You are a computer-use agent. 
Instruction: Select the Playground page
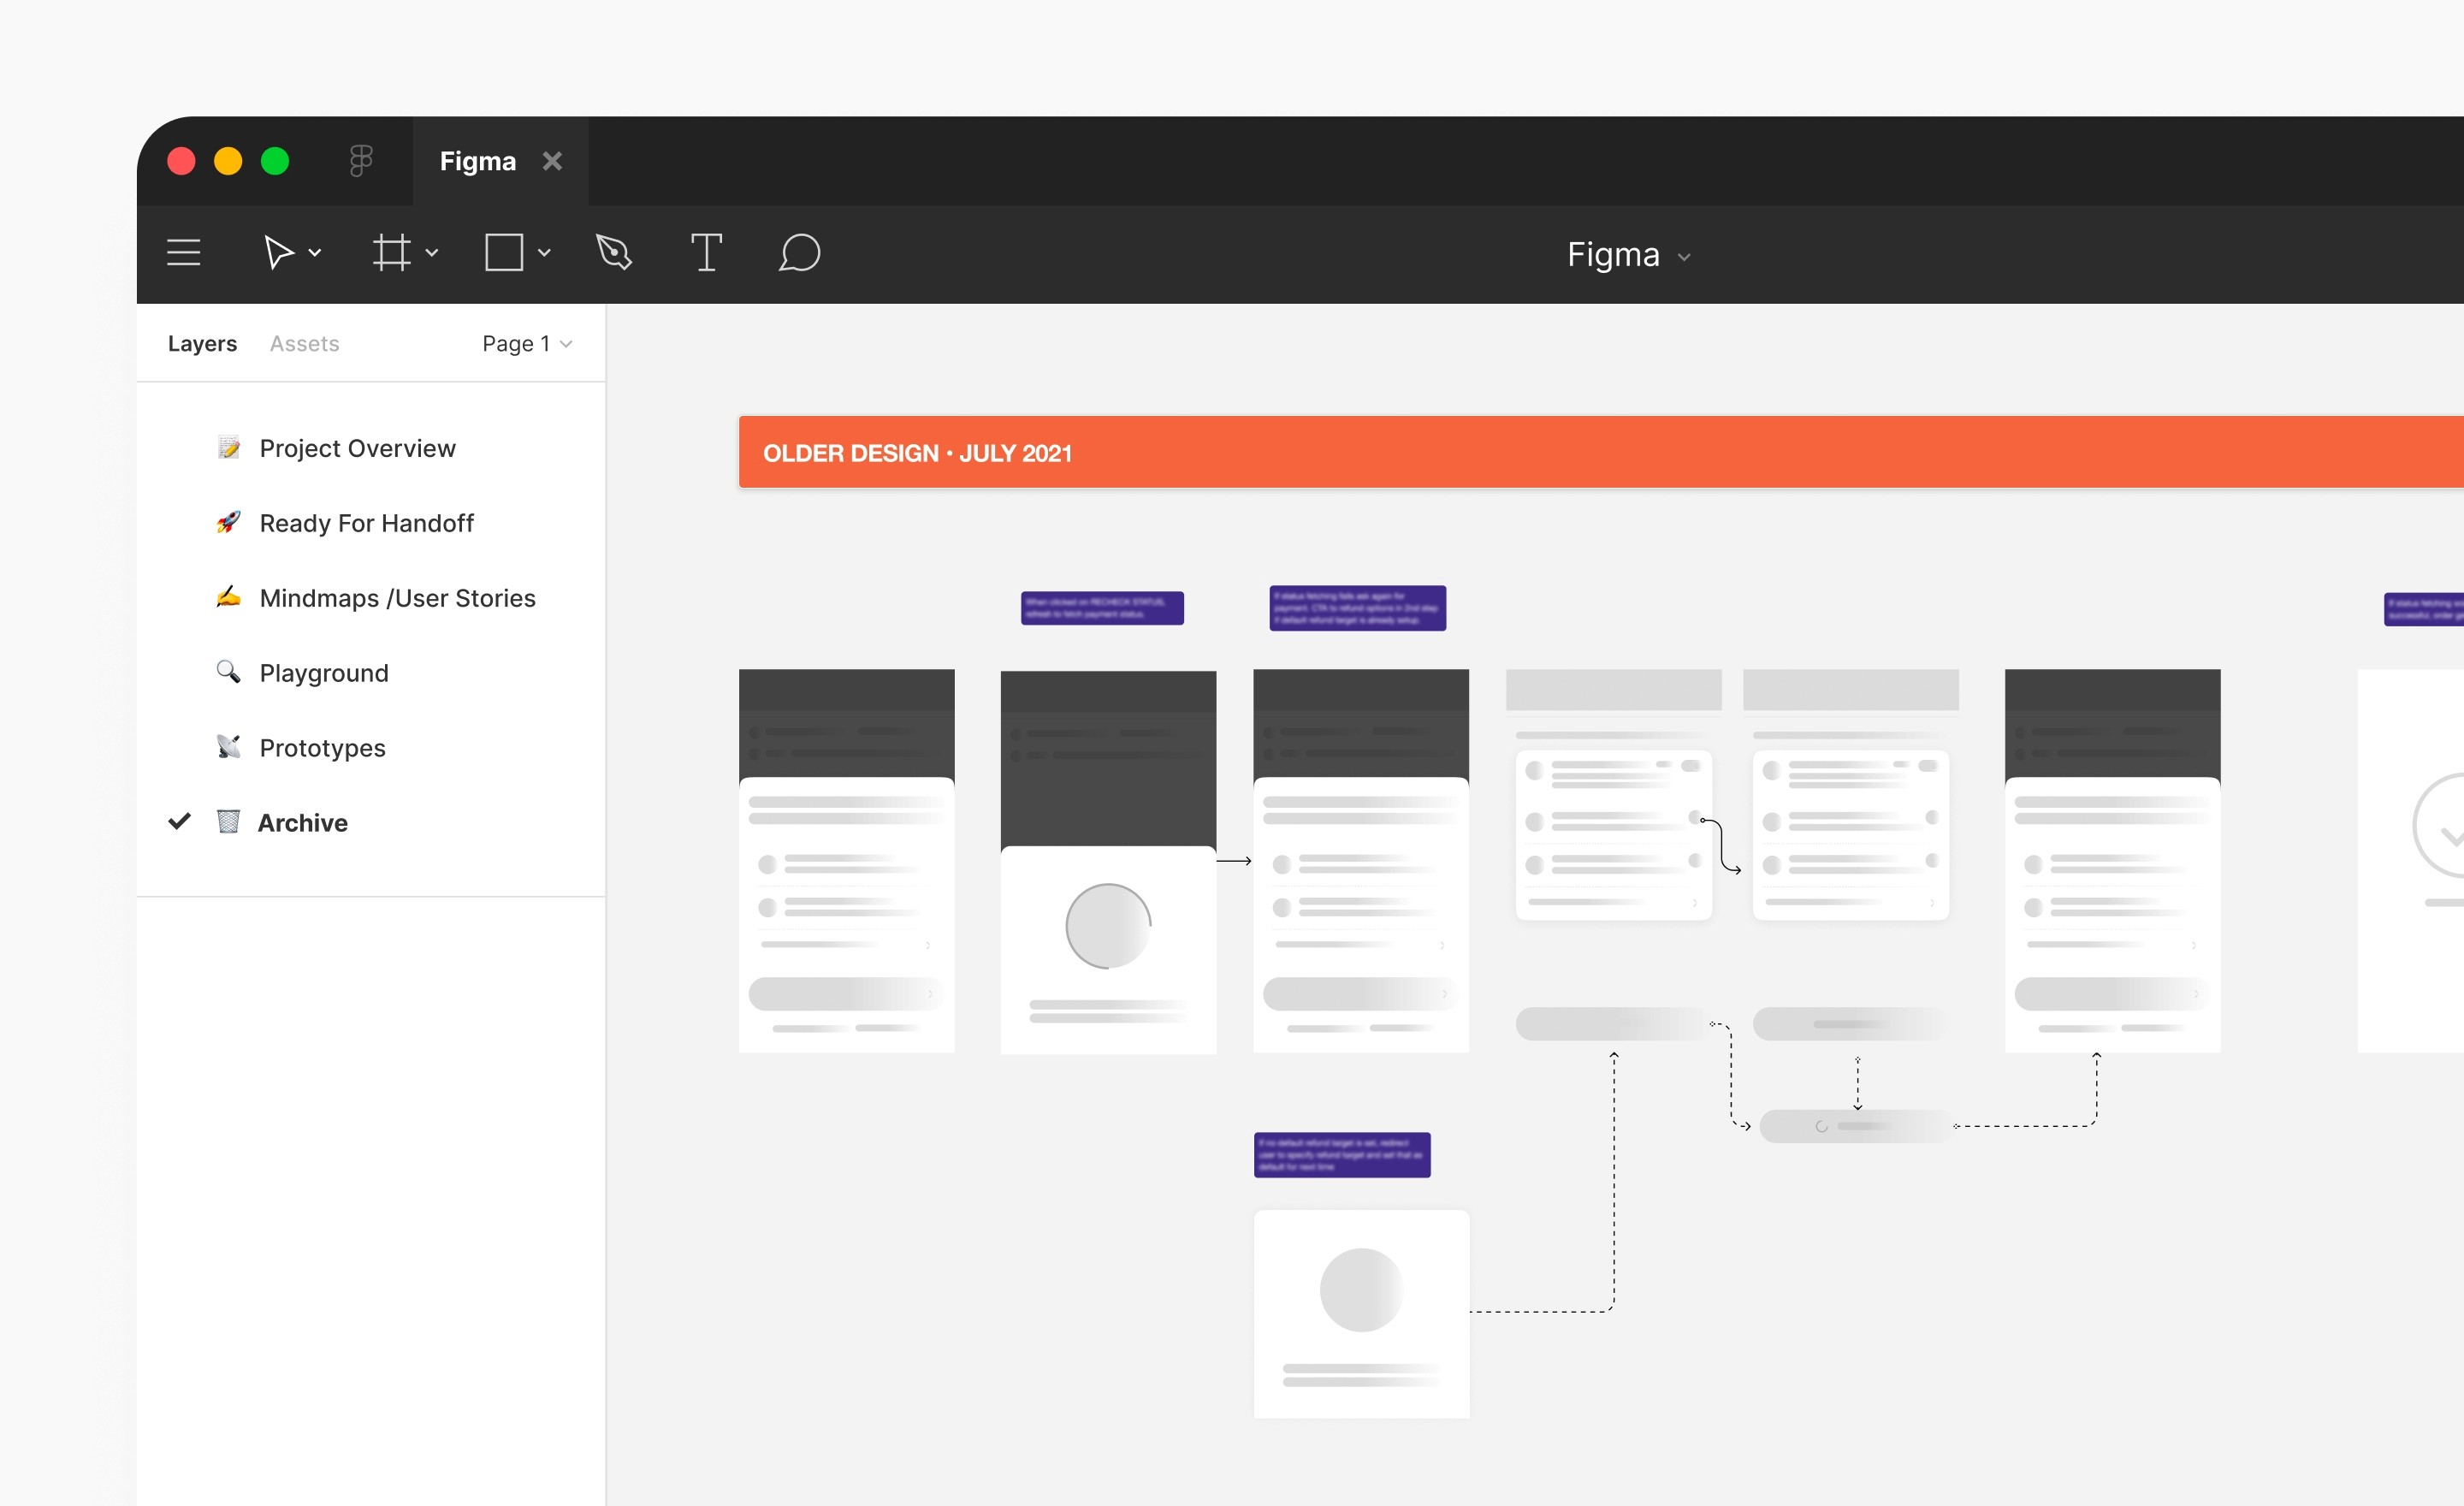click(x=323, y=673)
